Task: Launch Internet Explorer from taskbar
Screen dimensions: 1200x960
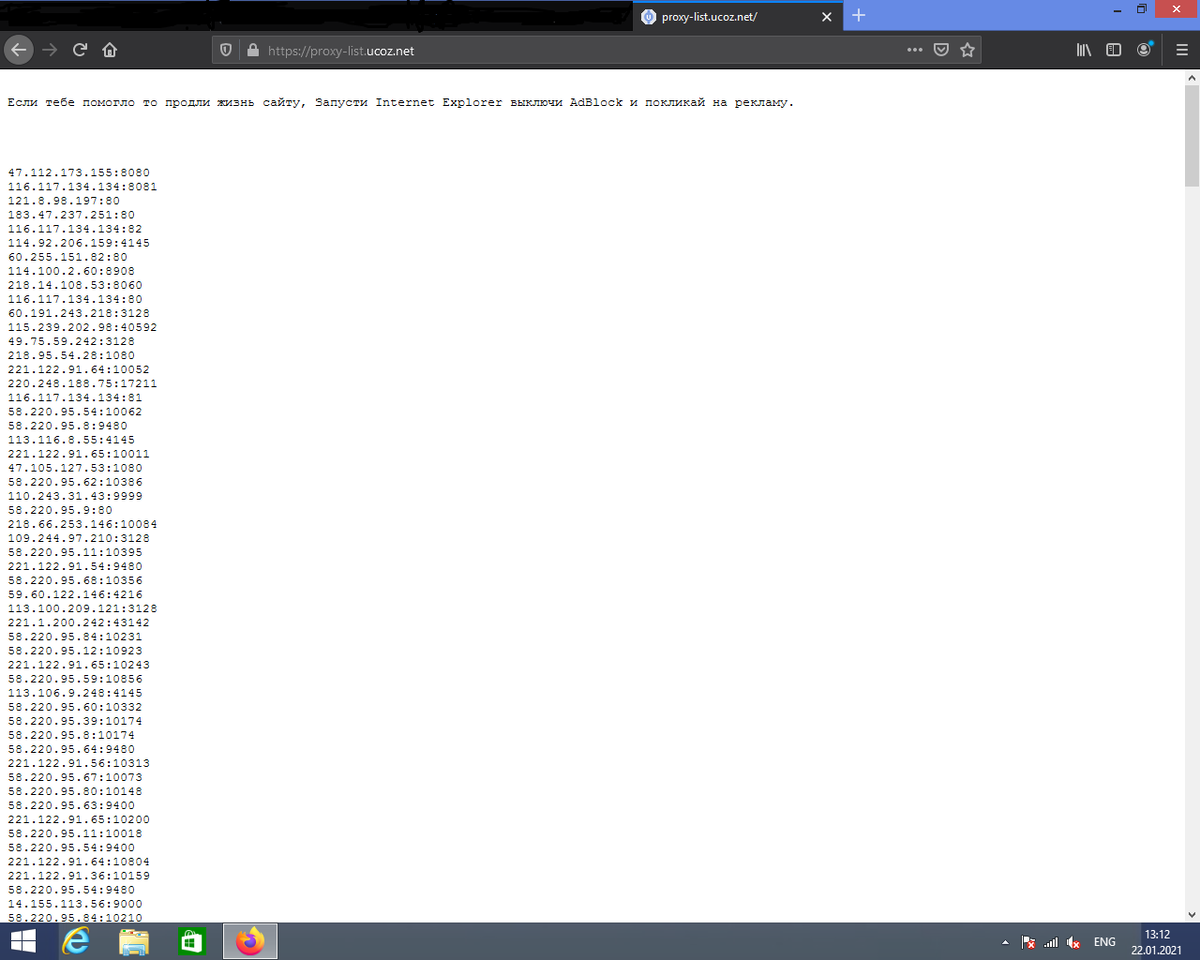Action: pos(76,941)
